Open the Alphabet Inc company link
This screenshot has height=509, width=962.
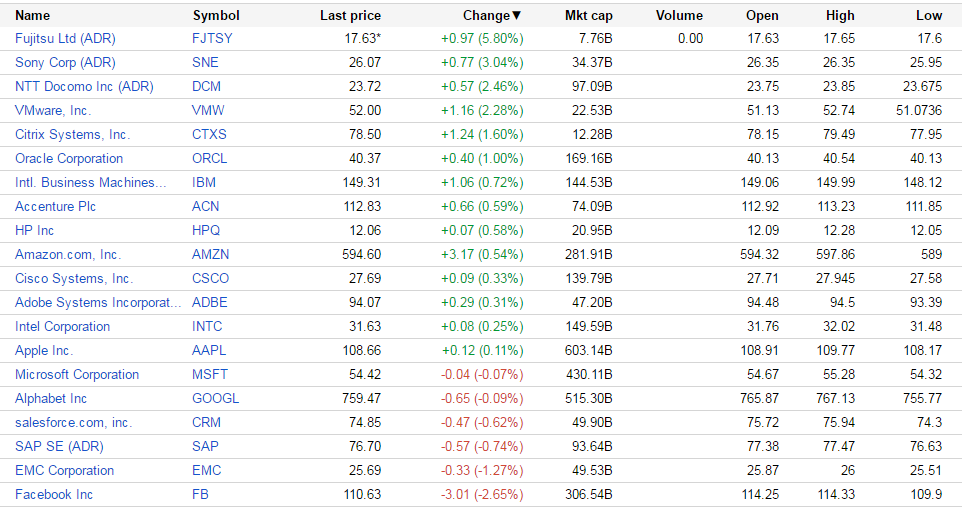51,398
